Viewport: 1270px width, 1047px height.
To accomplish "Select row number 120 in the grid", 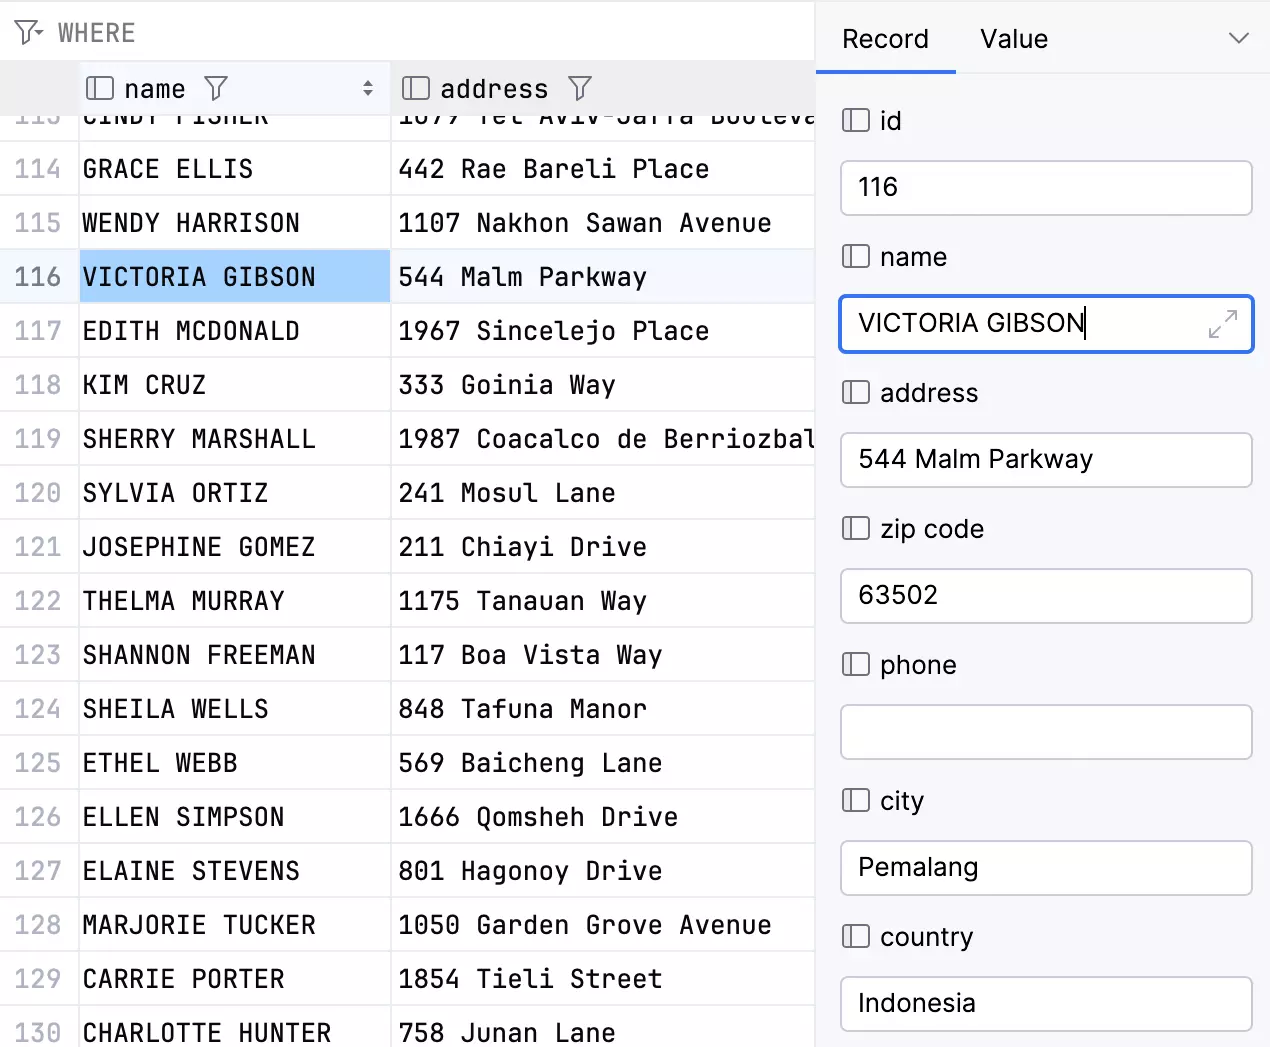I will [38, 493].
